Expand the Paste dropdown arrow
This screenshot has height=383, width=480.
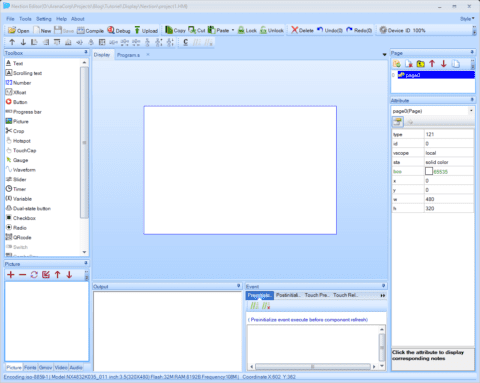pos(233,30)
